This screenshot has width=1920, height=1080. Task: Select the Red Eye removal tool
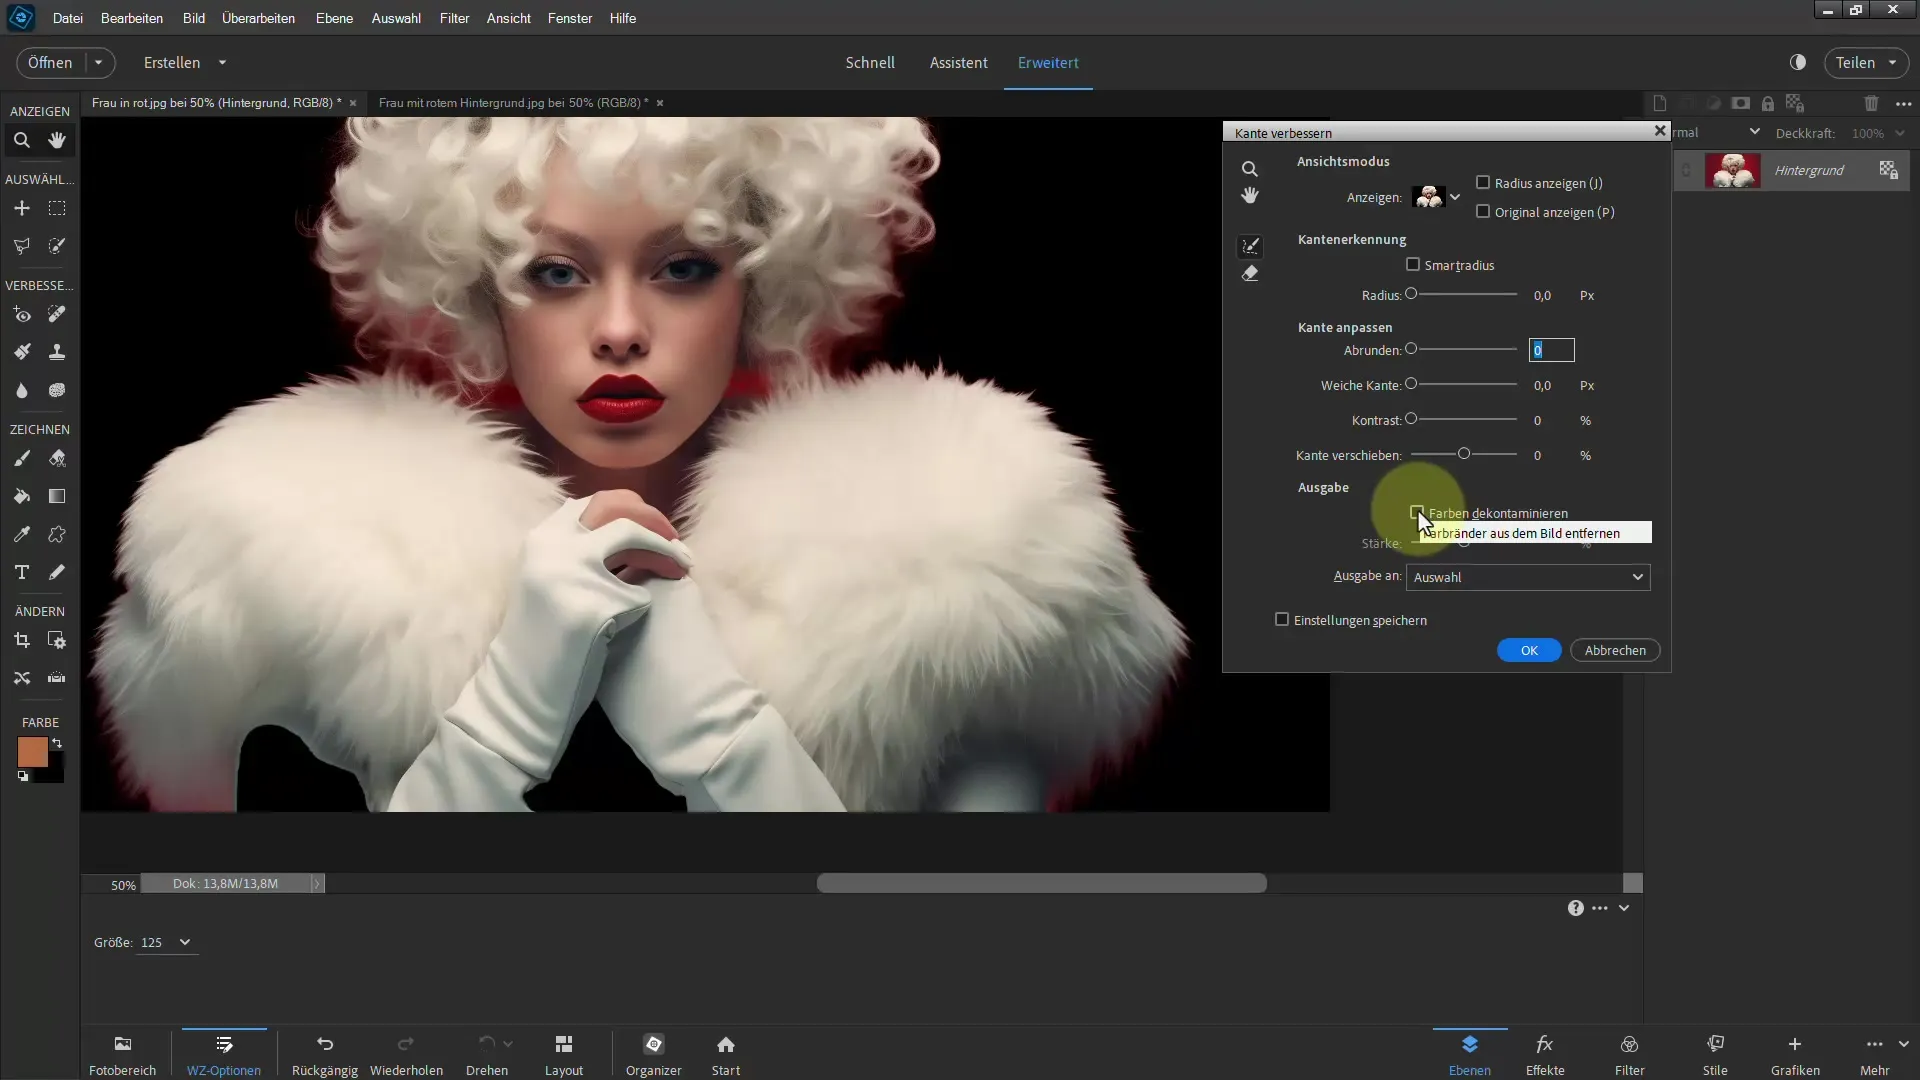(22, 315)
